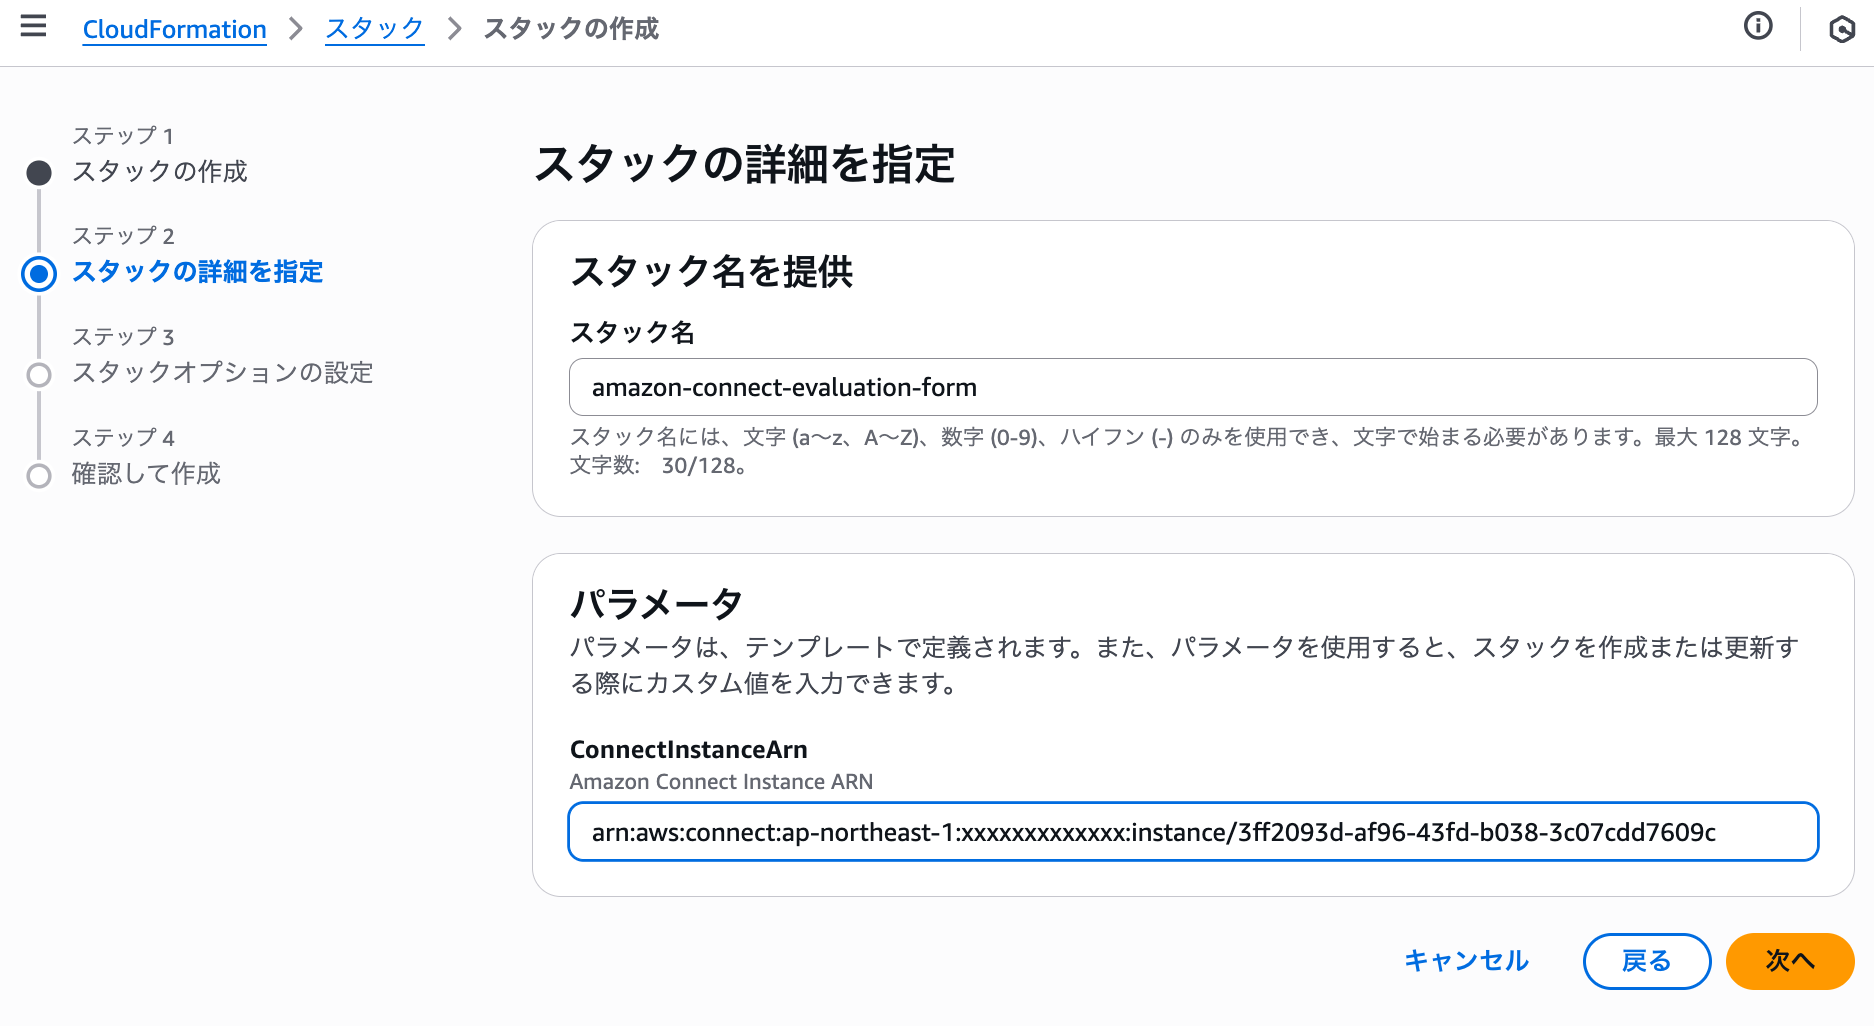Click the ConnectInstanceArn label
The image size is (1874, 1026).
tap(689, 750)
